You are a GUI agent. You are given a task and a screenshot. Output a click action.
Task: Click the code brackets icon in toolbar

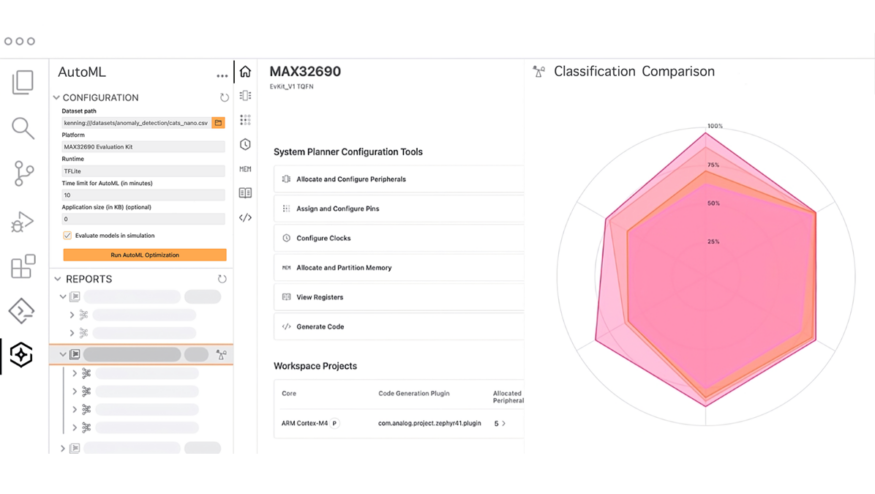(245, 217)
